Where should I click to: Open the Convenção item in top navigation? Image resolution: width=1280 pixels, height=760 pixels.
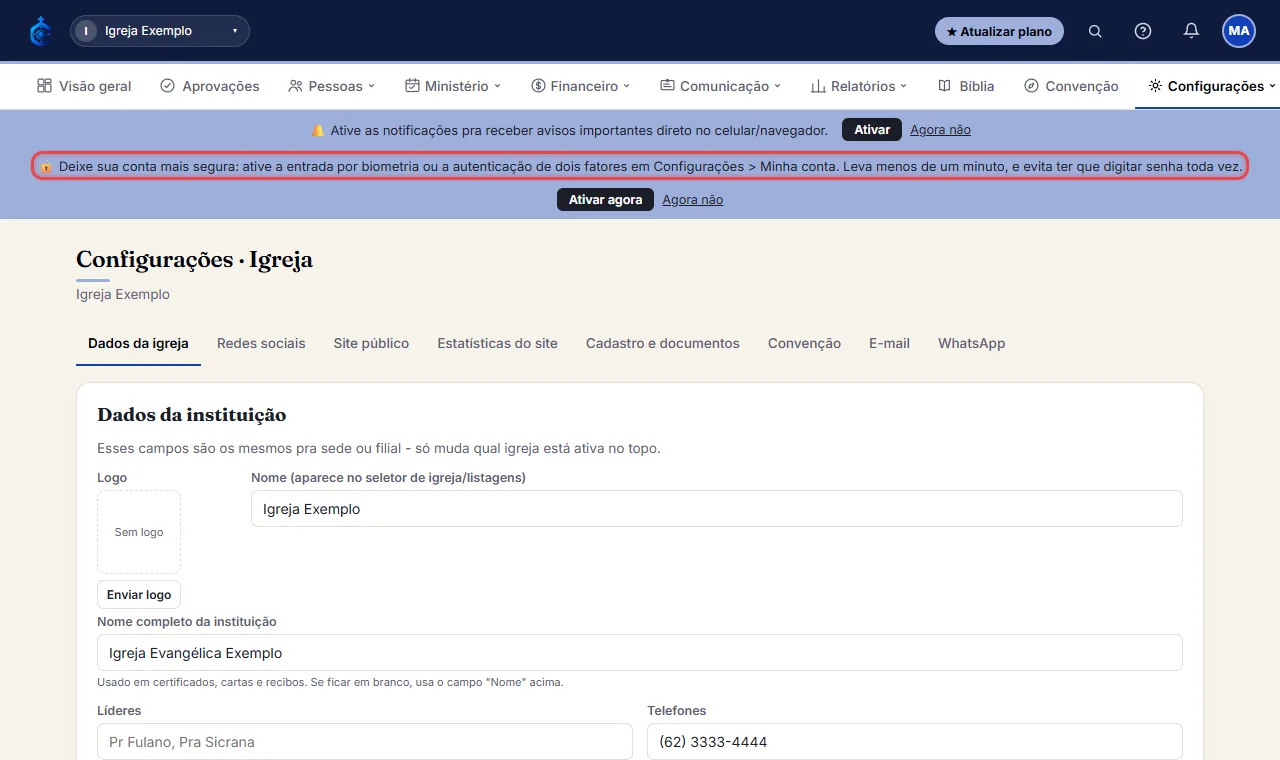[x=1071, y=86]
